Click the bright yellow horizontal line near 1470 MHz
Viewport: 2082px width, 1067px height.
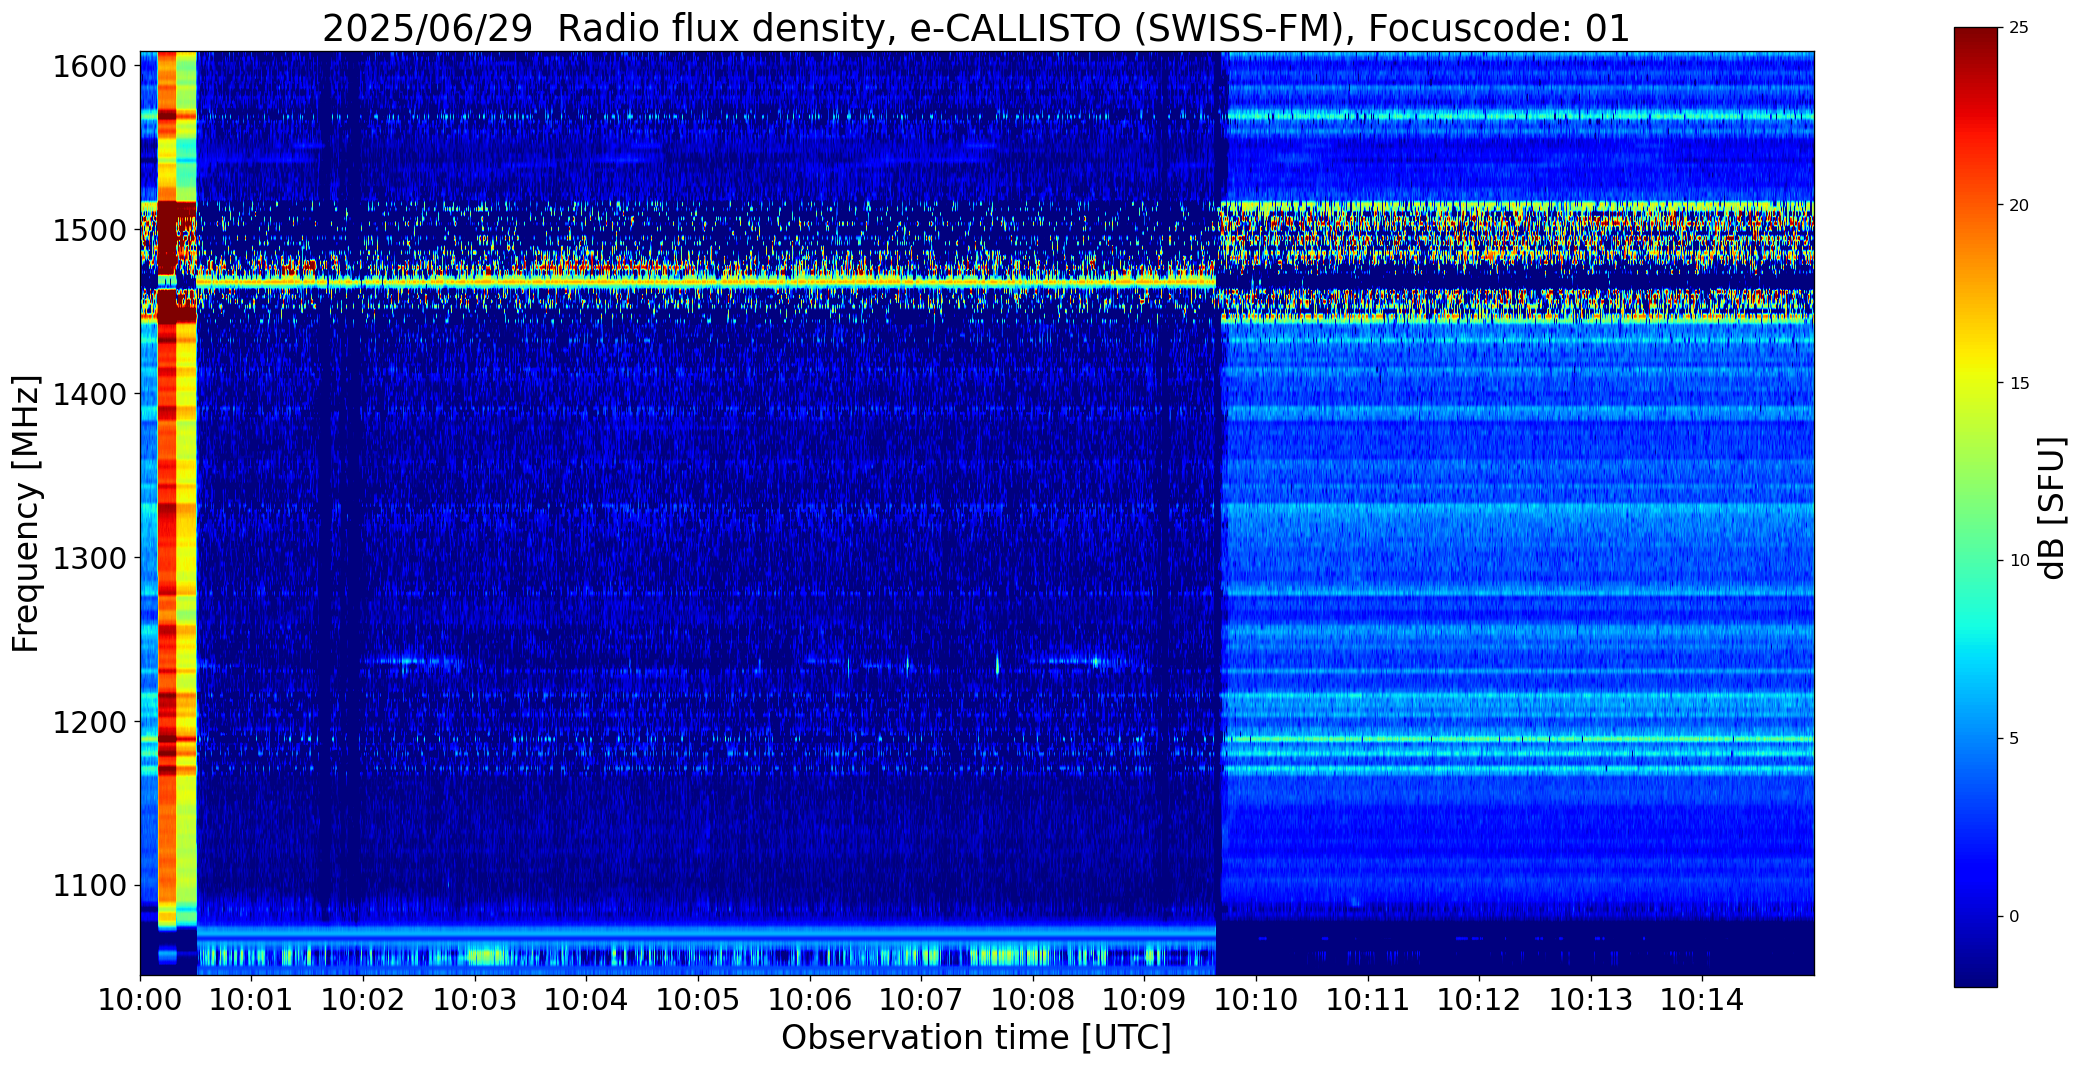705,284
